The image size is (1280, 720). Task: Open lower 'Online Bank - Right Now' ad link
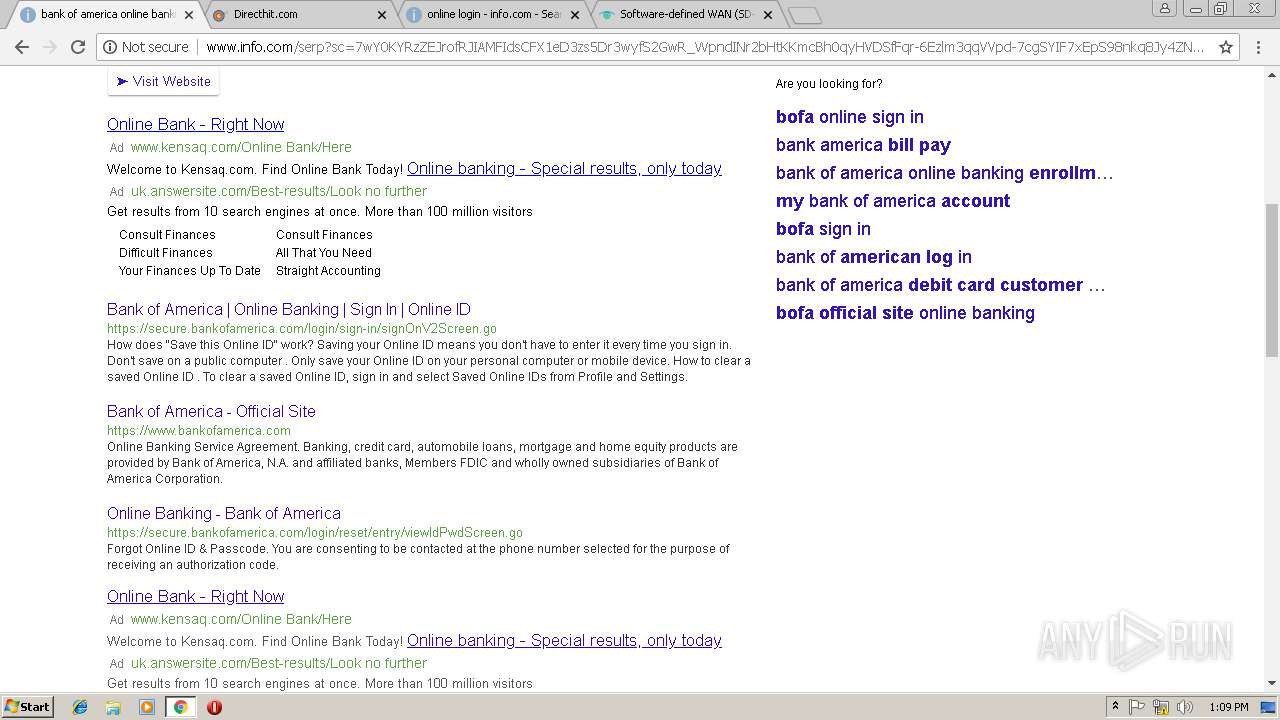coord(196,596)
